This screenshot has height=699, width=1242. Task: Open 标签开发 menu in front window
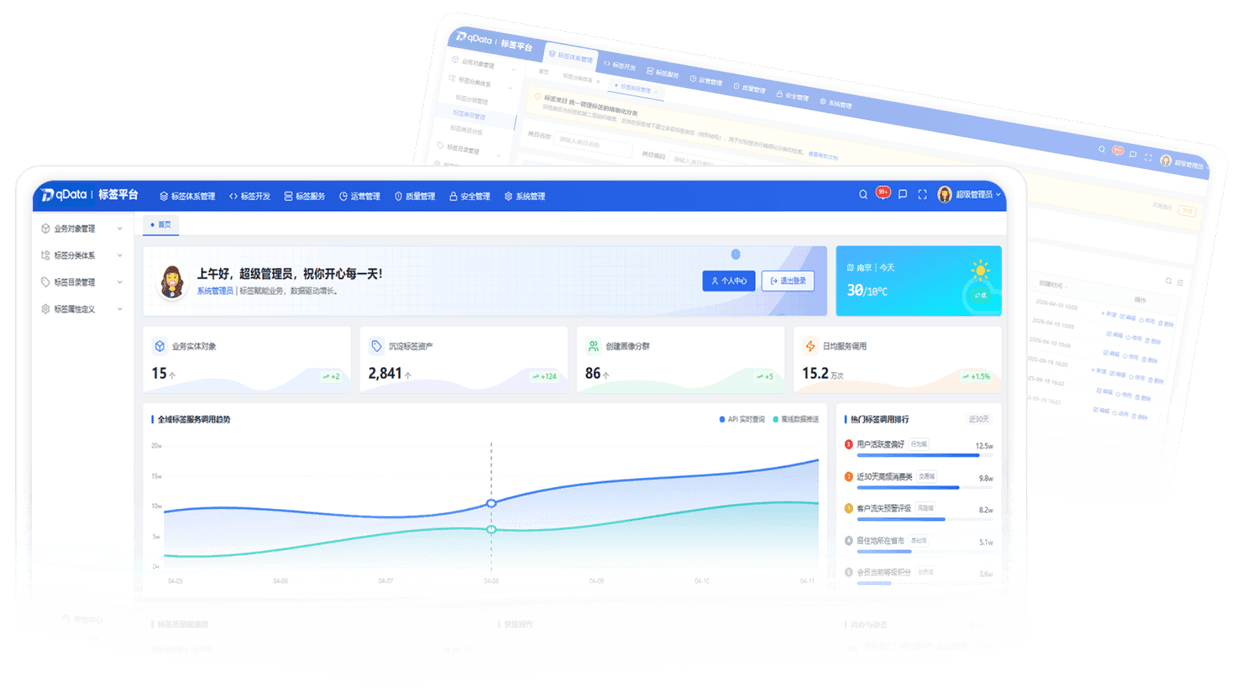point(250,196)
